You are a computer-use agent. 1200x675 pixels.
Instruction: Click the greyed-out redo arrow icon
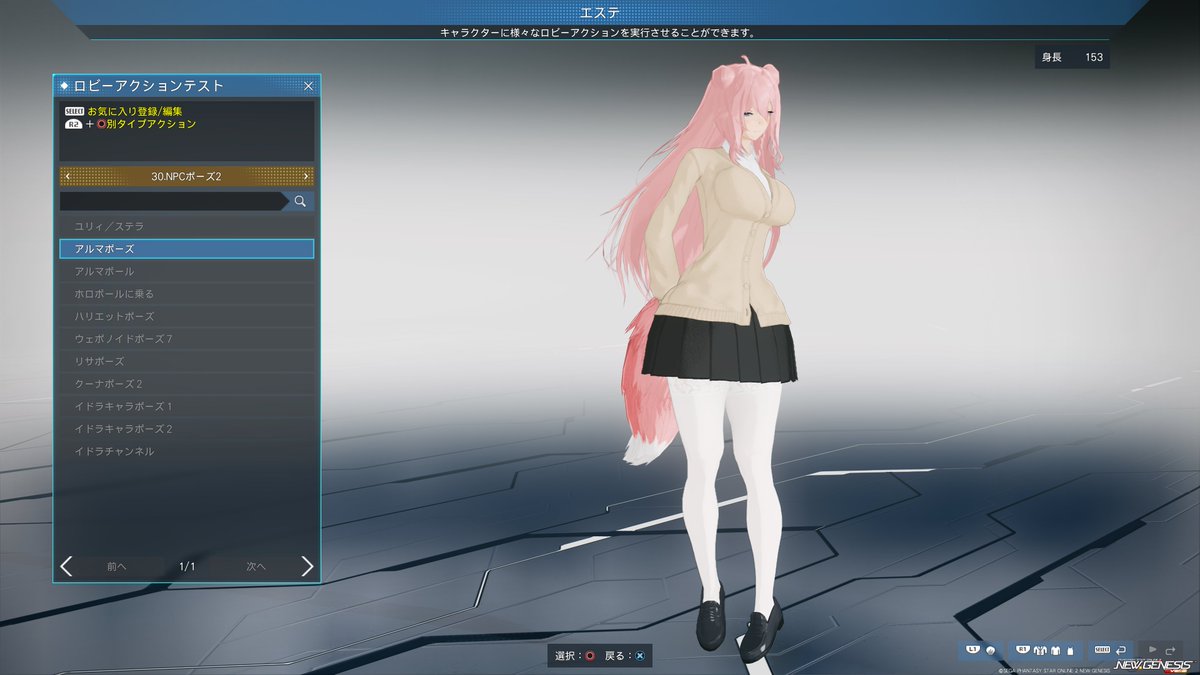click(1170, 650)
